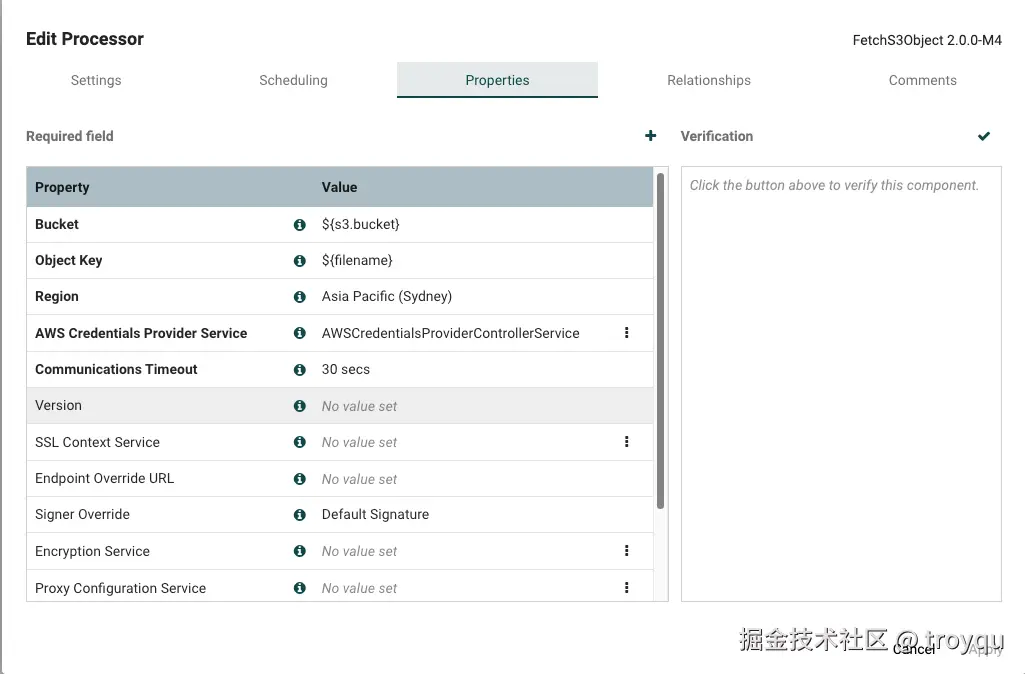This screenshot has width=1025, height=674.
Task: Go to the Relationships tab
Action: click(709, 80)
